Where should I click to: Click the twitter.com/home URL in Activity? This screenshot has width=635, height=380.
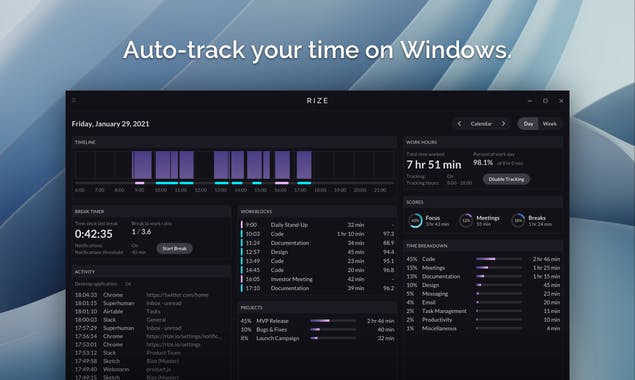click(177, 295)
